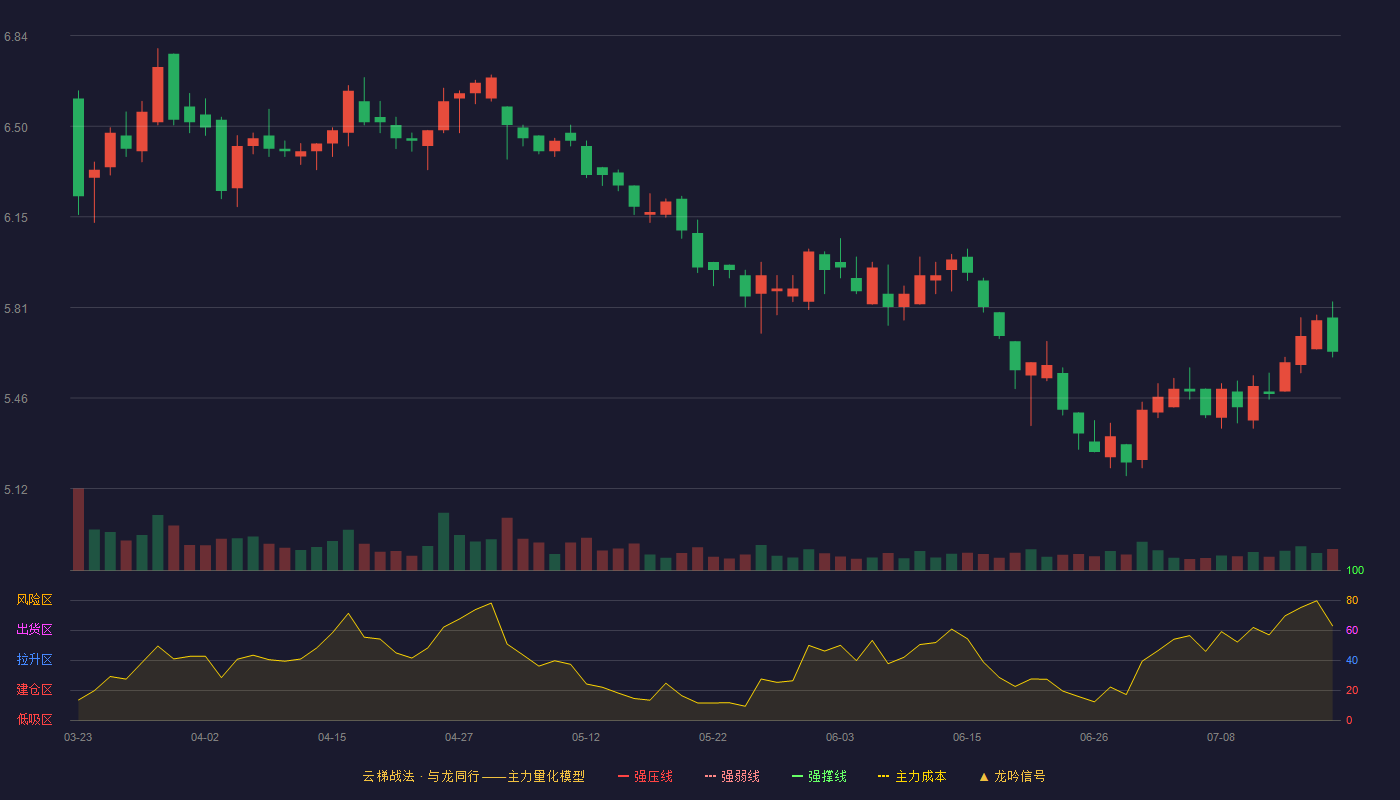Toggle the 强弱线 legend series
Viewport: 1400px width, 800px height.
click(732, 776)
